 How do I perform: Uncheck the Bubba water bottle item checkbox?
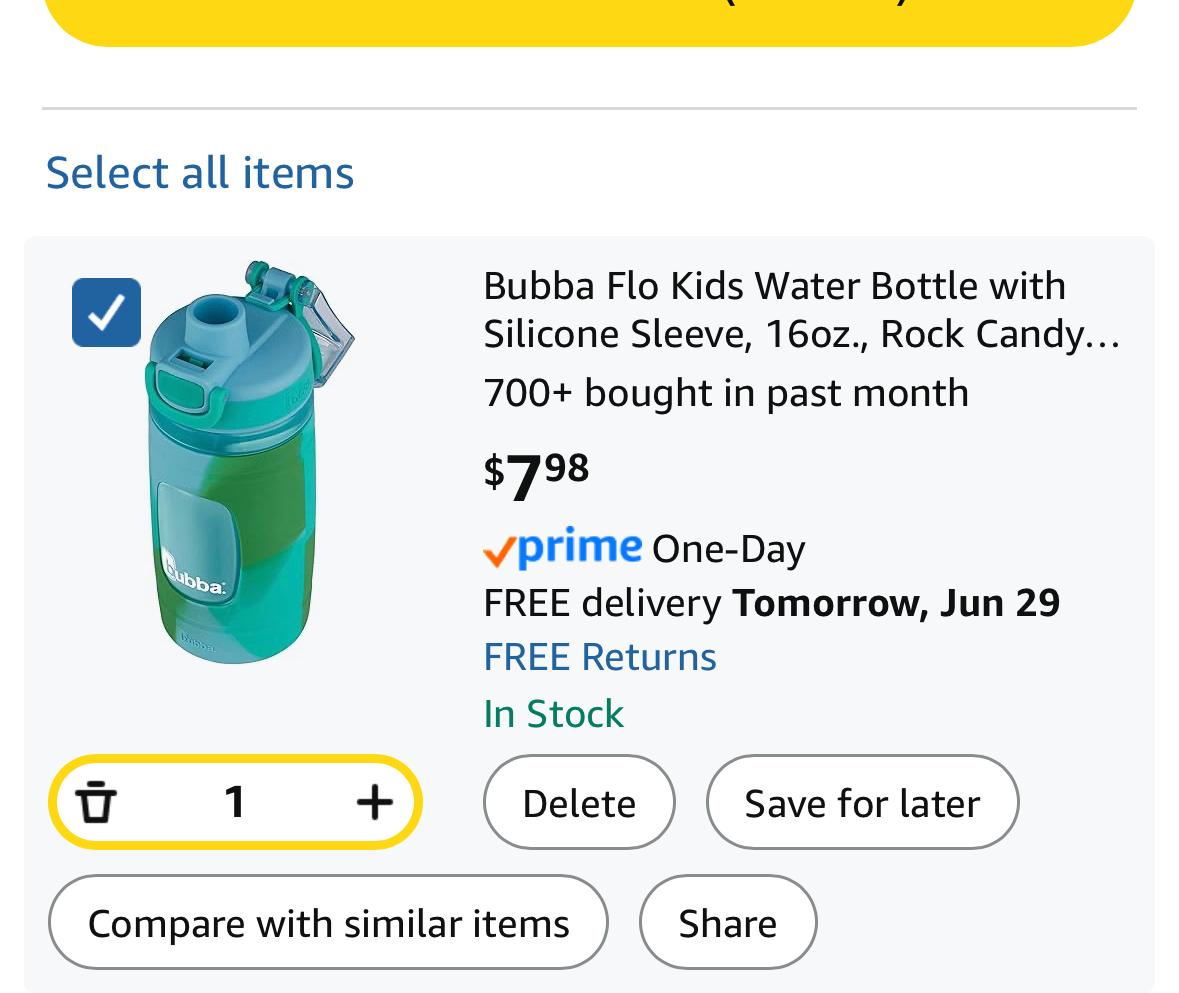click(106, 312)
